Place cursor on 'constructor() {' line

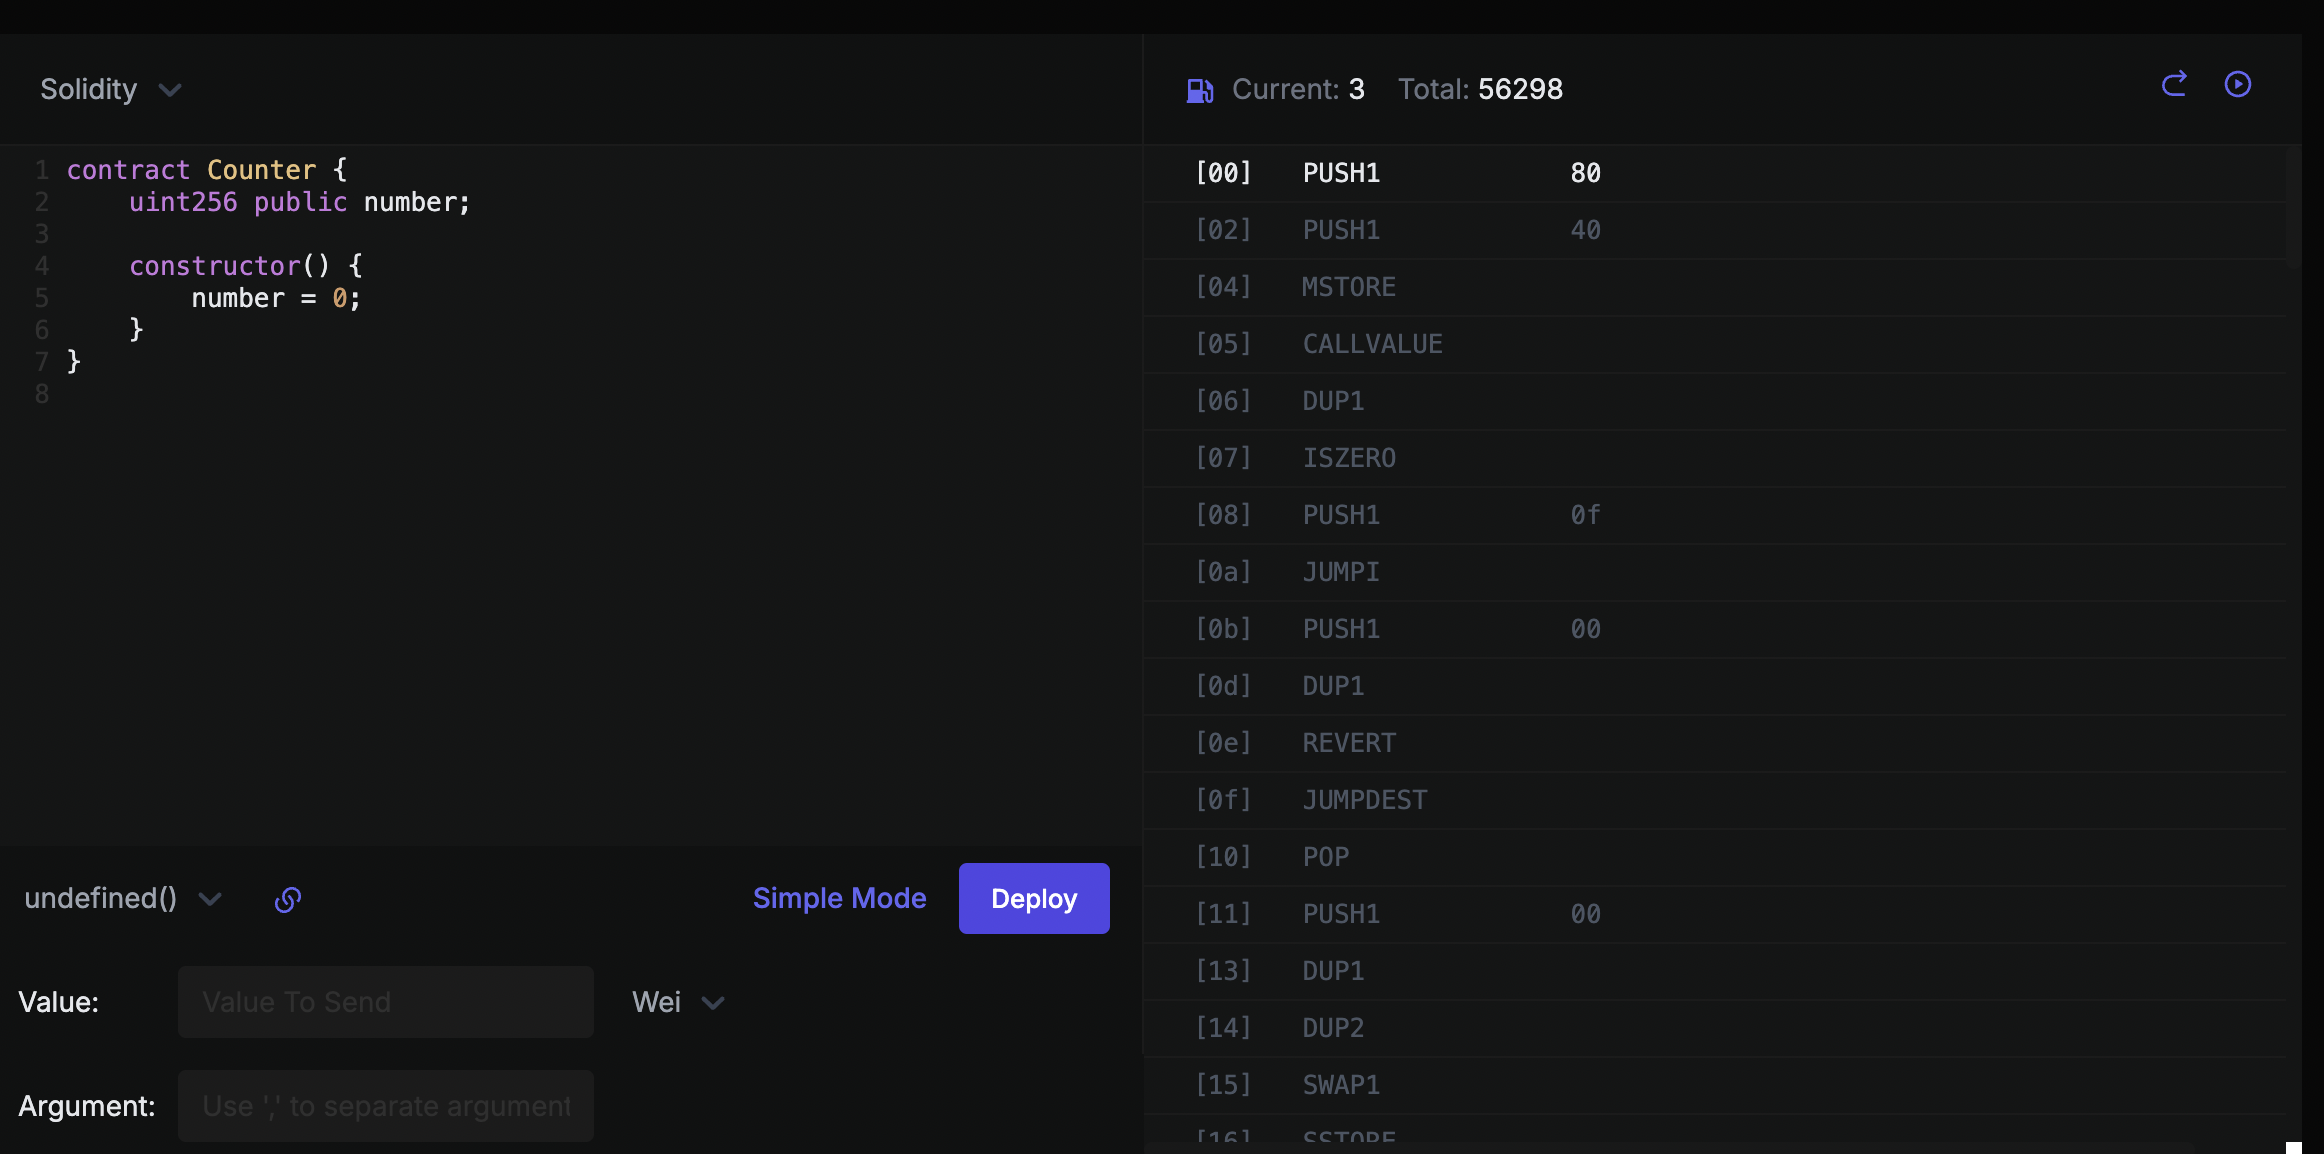coord(246,266)
